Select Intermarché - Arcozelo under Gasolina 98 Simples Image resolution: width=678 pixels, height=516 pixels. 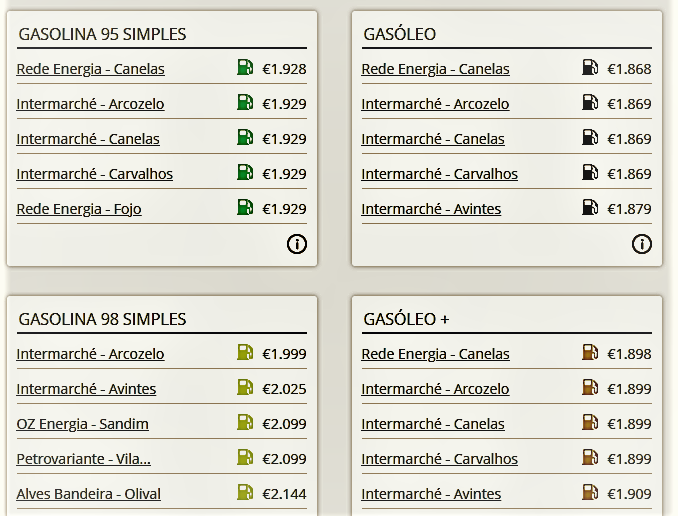(90, 354)
